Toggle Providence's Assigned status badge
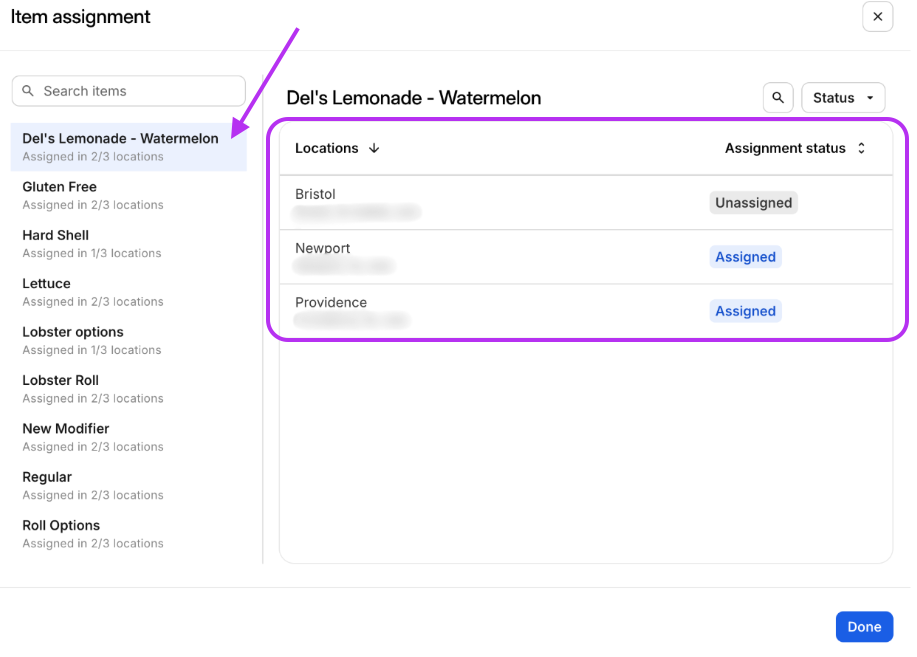This screenshot has height=657, width=917. point(745,311)
